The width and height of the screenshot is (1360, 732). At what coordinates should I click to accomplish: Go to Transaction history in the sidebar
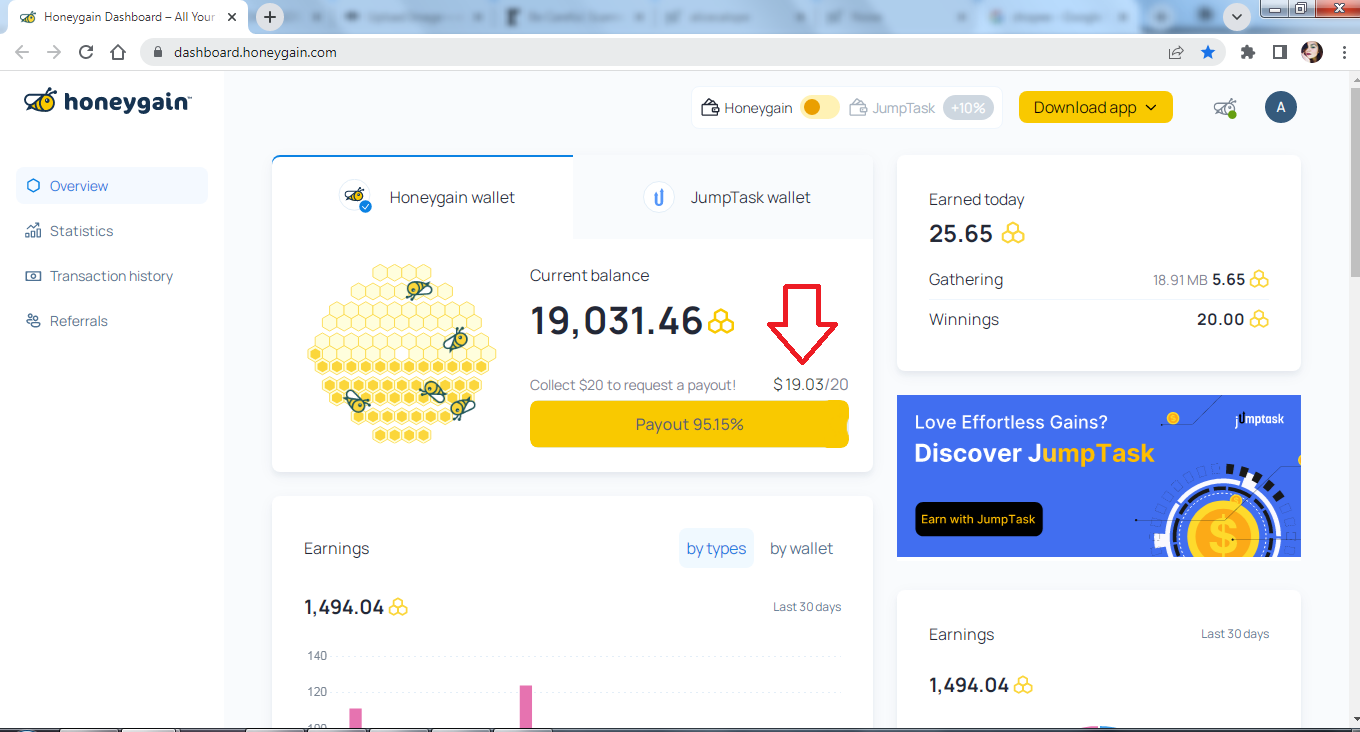tap(99, 276)
